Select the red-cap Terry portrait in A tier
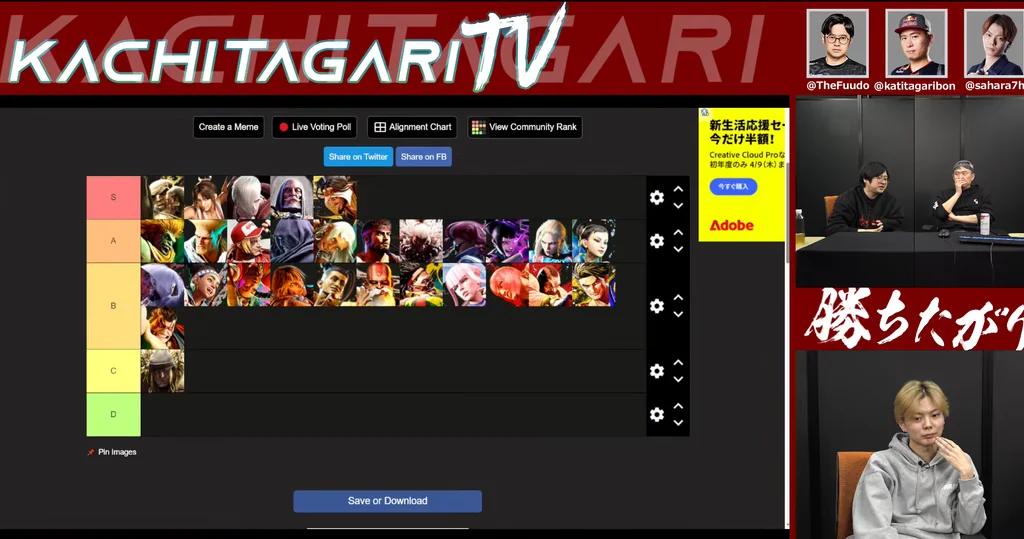1024x539 pixels. (249, 241)
